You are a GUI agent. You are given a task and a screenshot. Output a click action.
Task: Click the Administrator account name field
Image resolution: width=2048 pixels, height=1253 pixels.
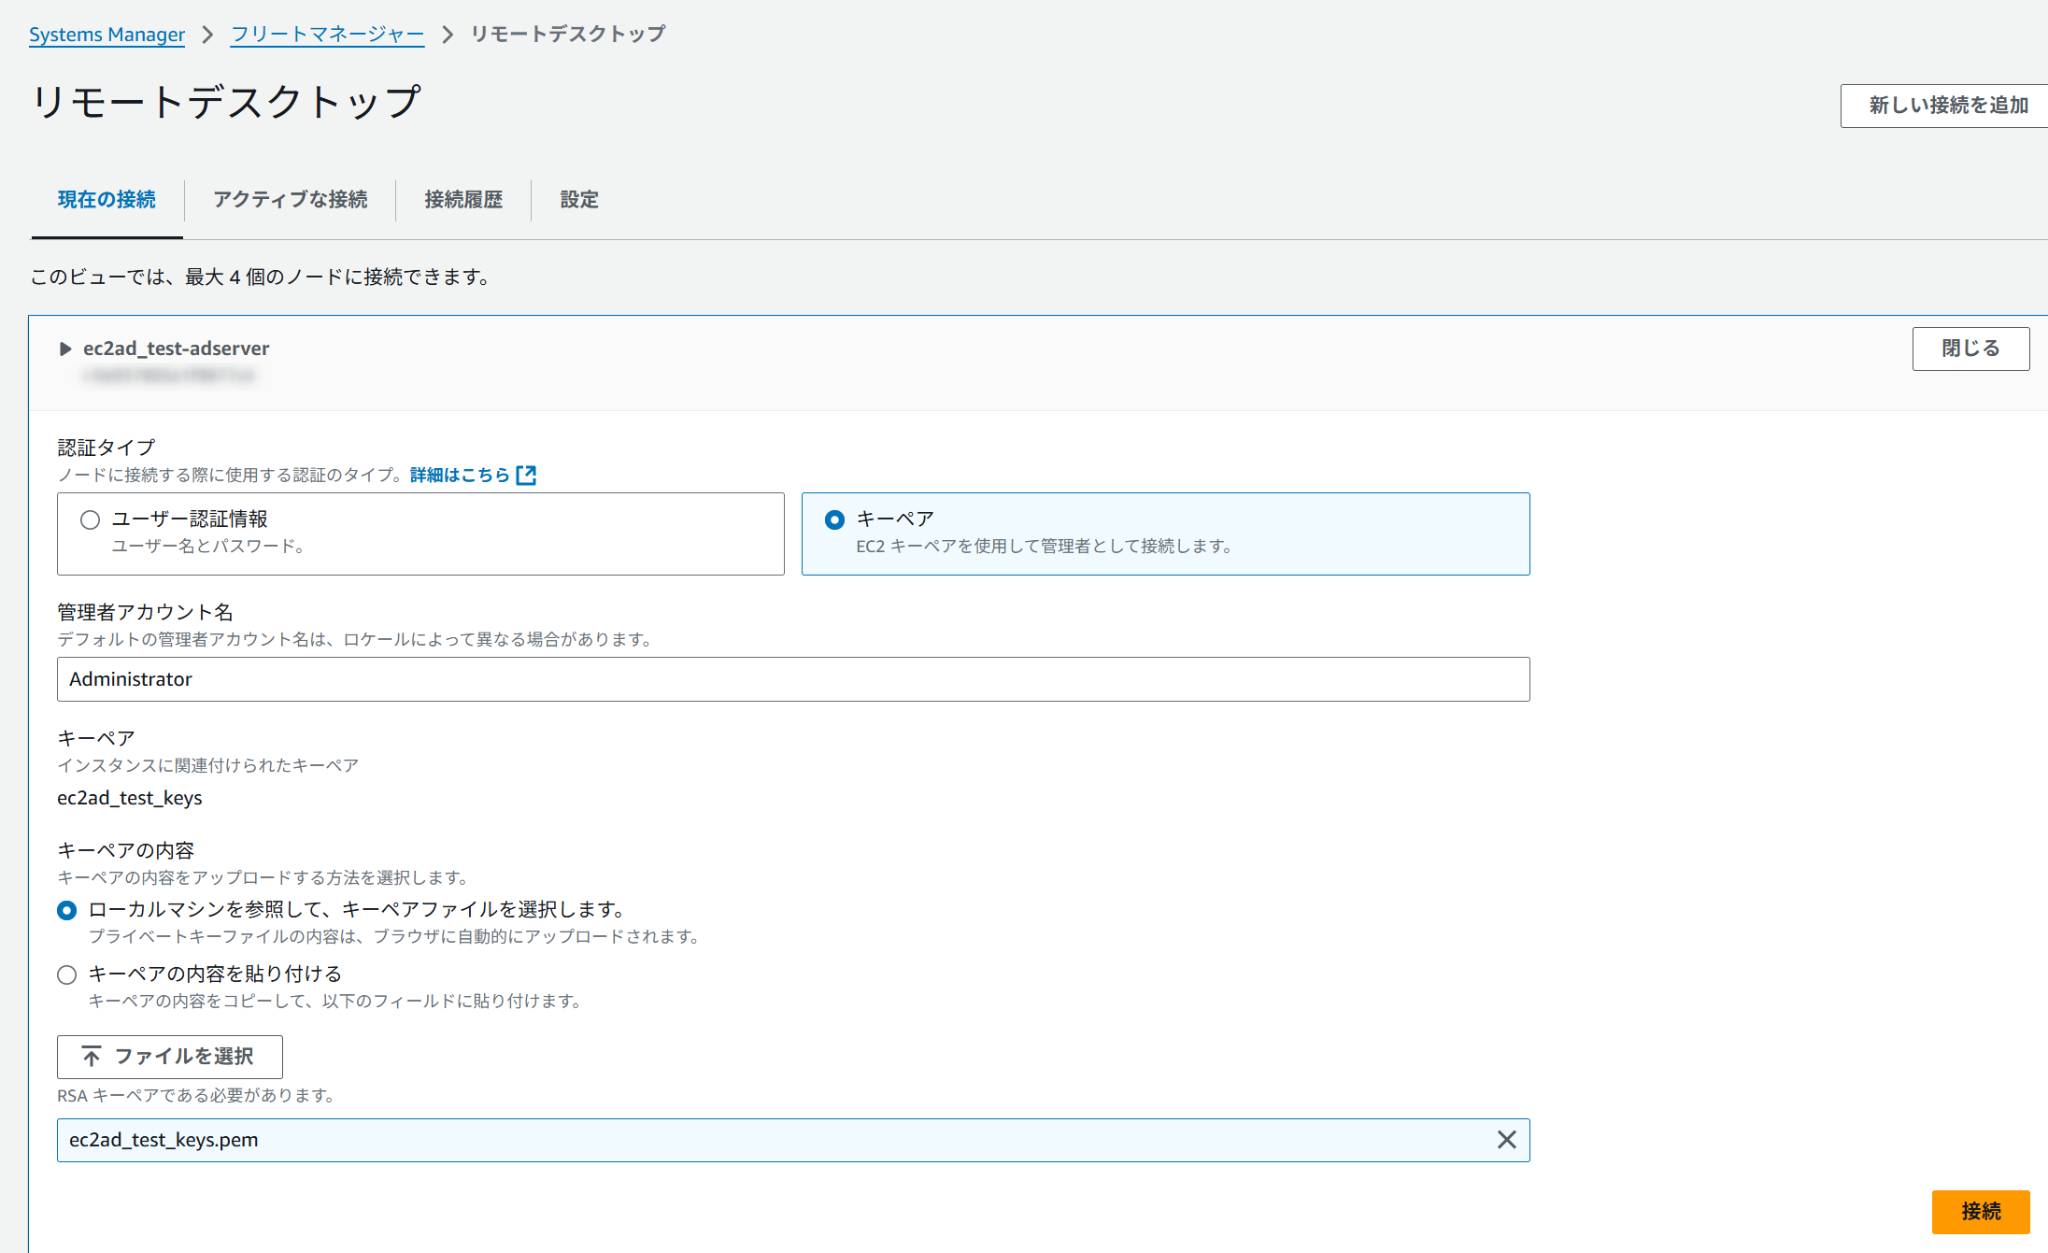click(x=792, y=680)
